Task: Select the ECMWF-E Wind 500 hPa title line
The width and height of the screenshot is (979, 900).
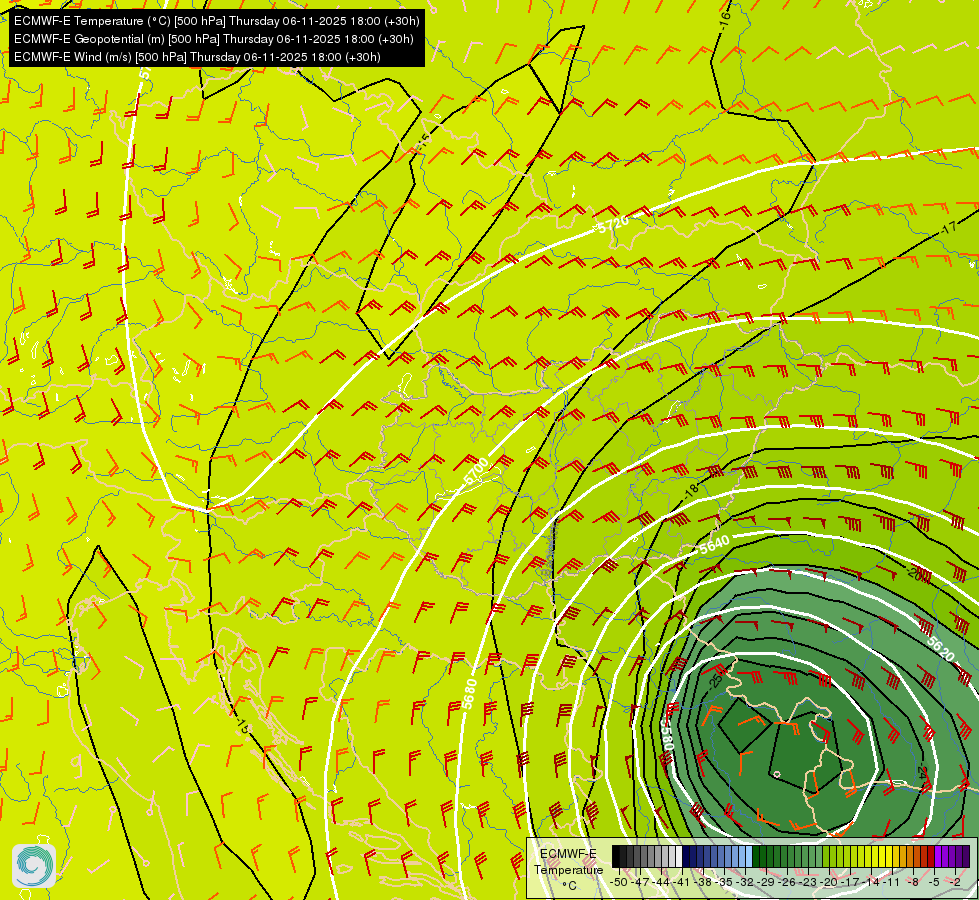Action: (197, 57)
